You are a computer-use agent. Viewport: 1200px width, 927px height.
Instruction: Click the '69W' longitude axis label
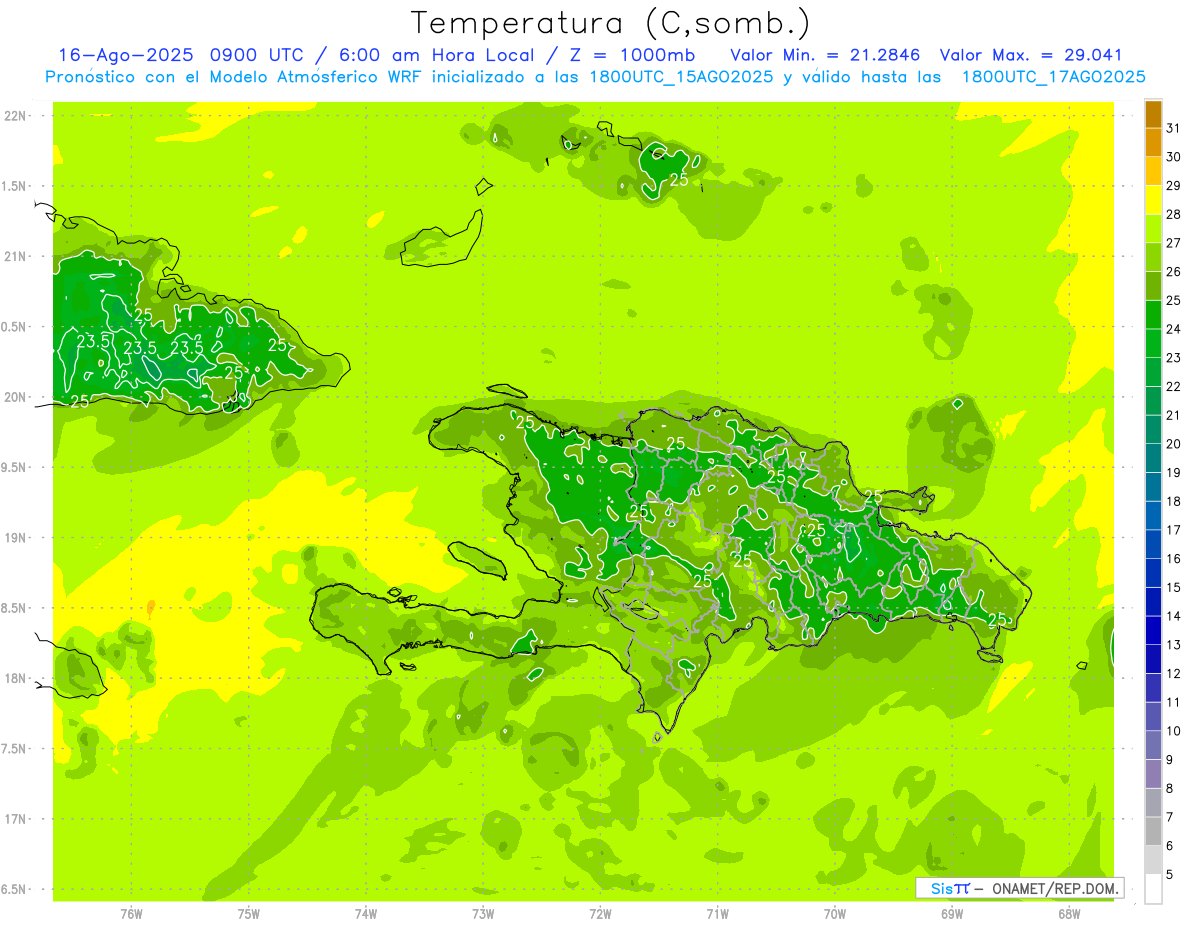coord(952,913)
